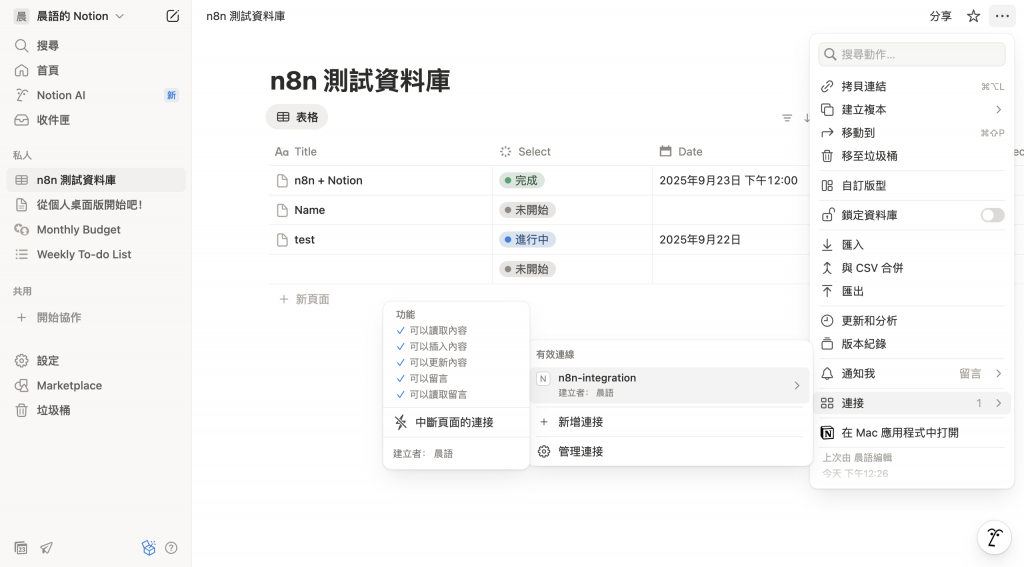The width and height of the screenshot is (1024, 567).
Task: Choose 與 CSV 合併 from the menu
Action: (x=912, y=268)
